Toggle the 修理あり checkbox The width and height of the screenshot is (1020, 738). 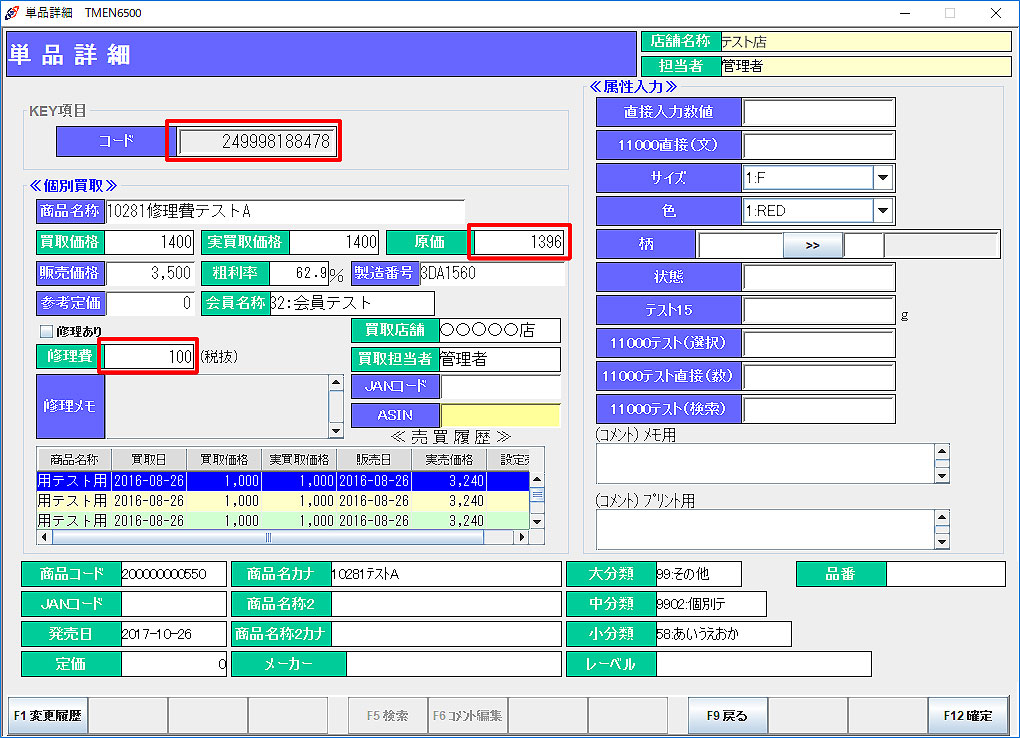pos(45,331)
